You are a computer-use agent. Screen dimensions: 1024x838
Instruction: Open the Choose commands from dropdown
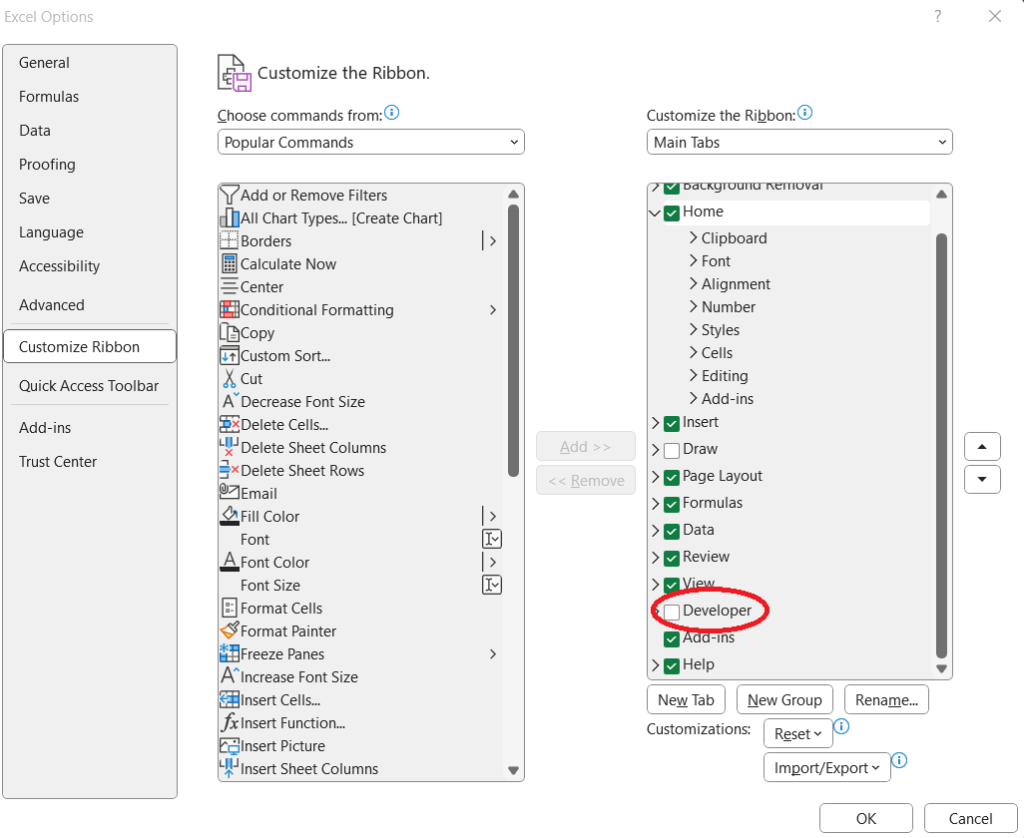click(x=370, y=142)
